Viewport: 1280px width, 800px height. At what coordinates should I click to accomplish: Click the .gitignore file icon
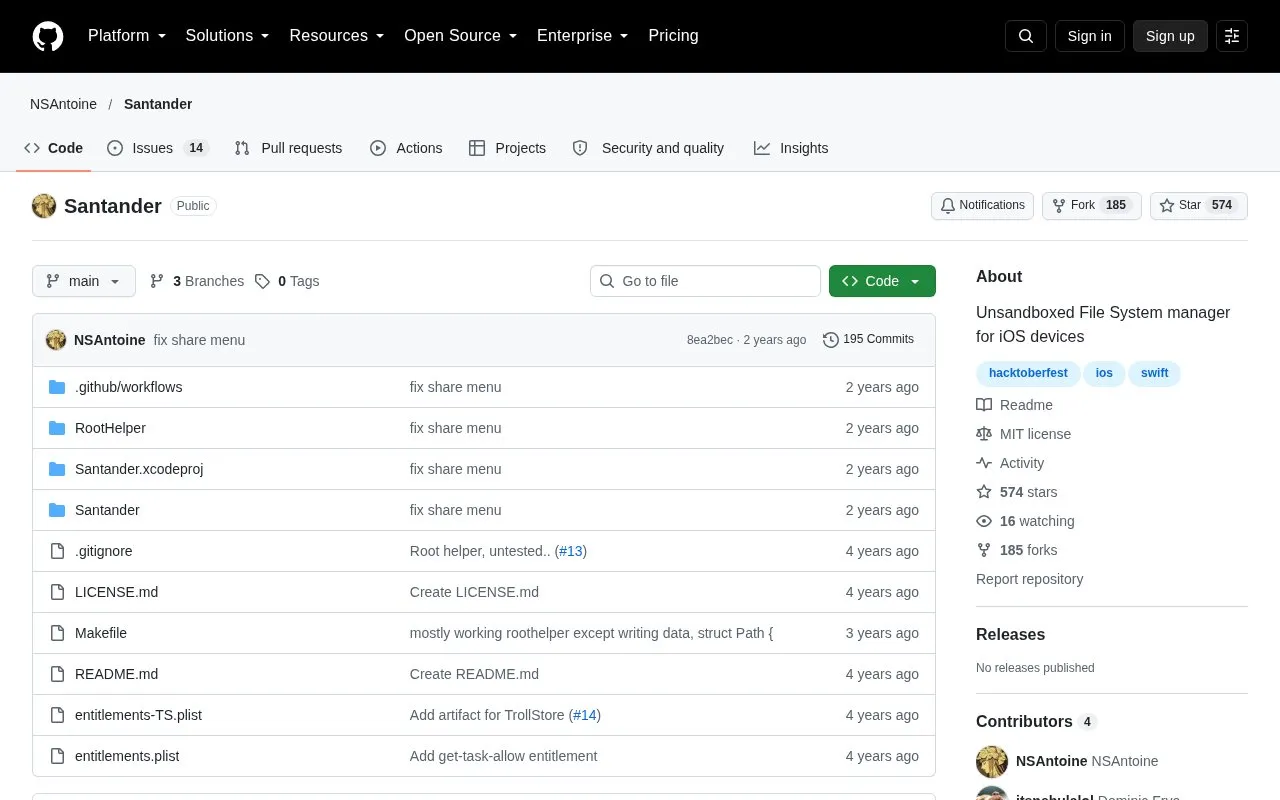point(57,551)
